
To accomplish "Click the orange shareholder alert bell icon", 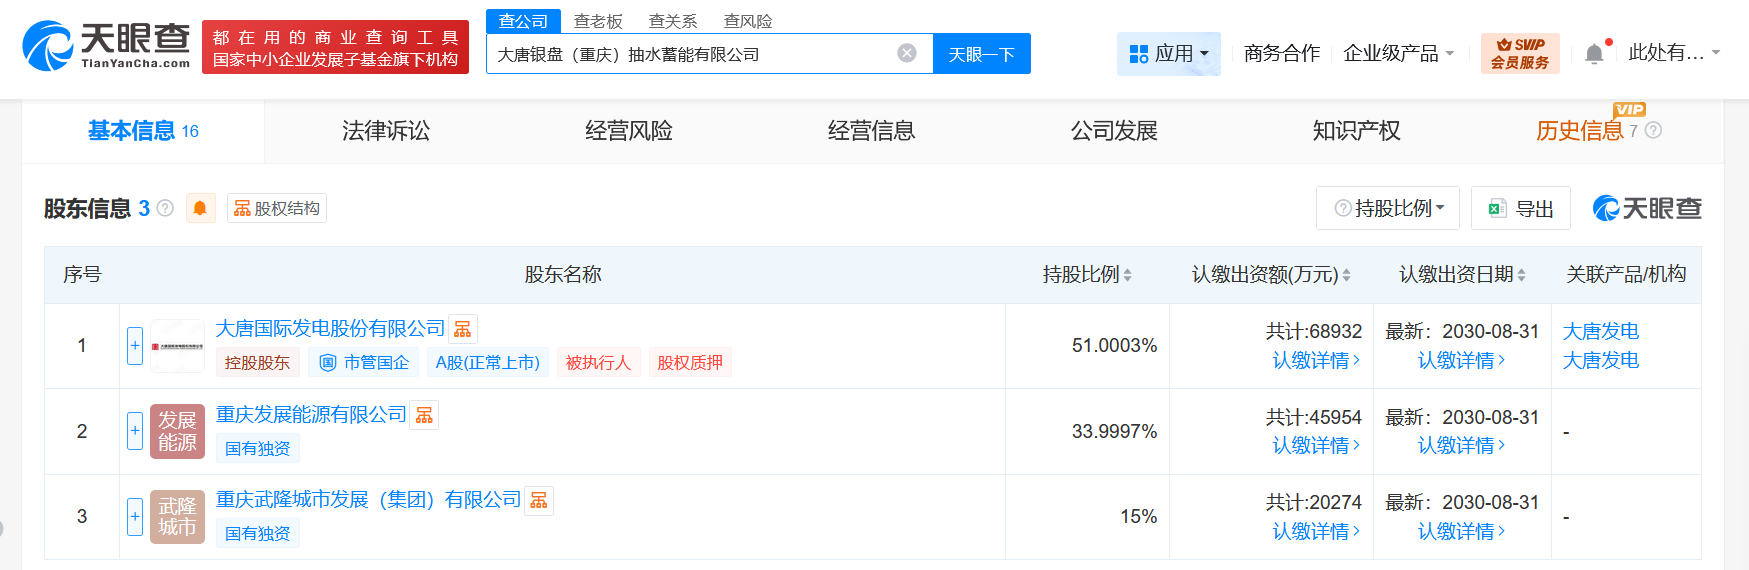I will (x=200, y=208).
